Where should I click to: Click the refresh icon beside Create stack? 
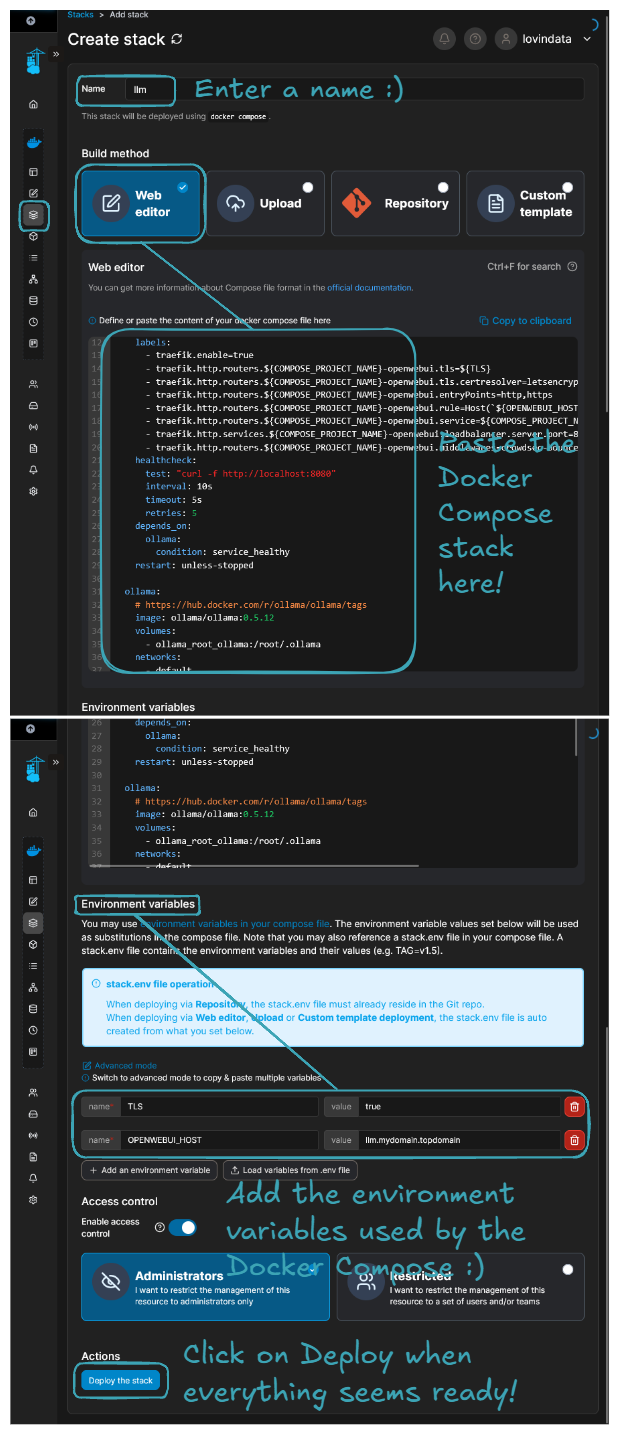pos(177,39)
